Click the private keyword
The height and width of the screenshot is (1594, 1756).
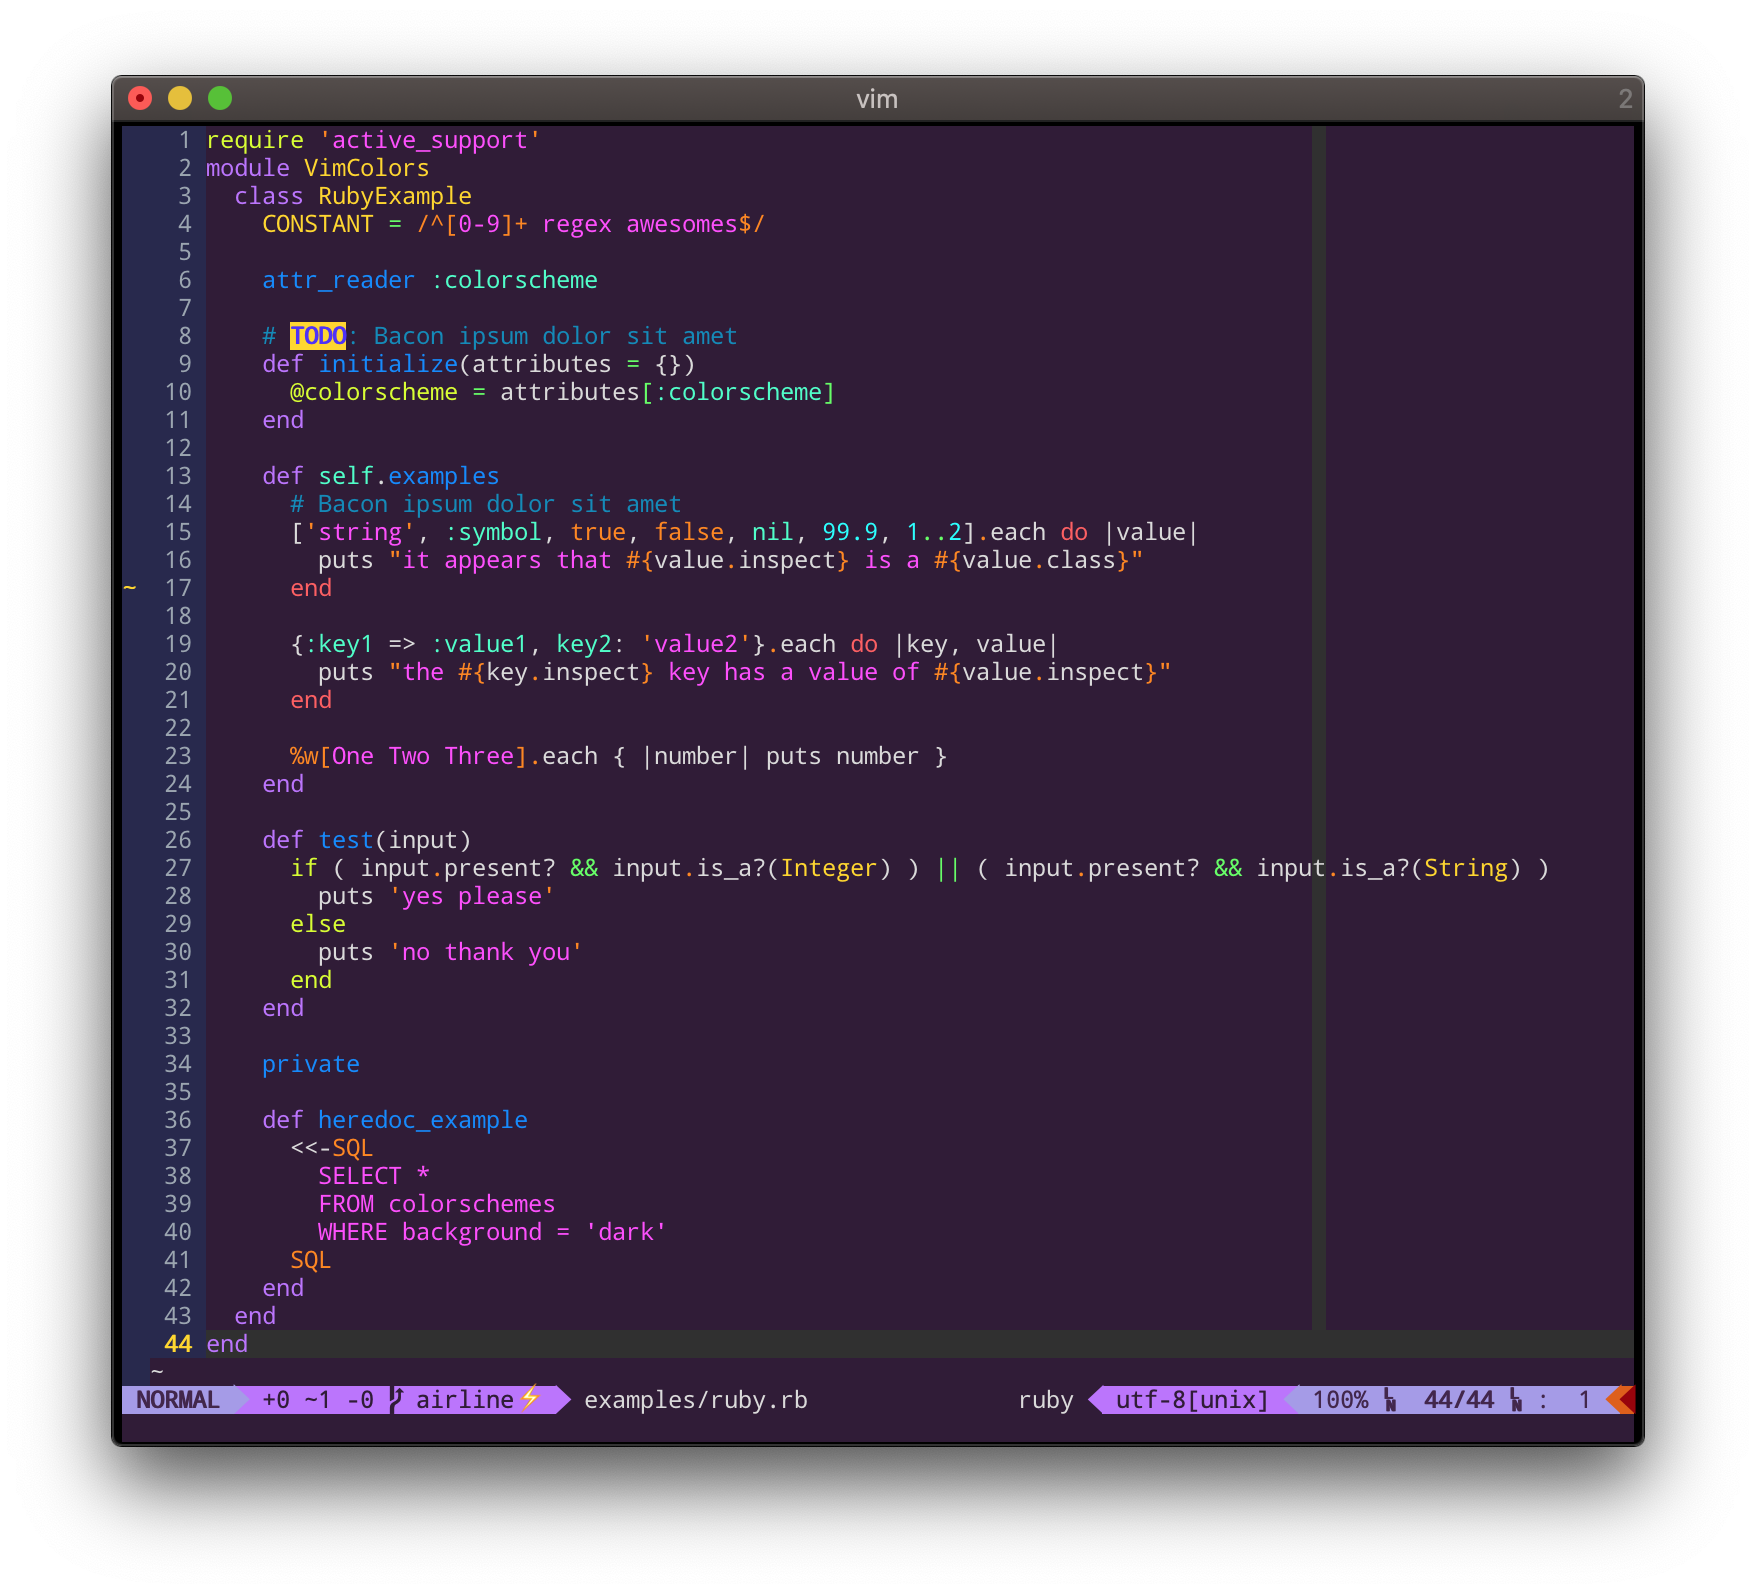point(311,1065)
